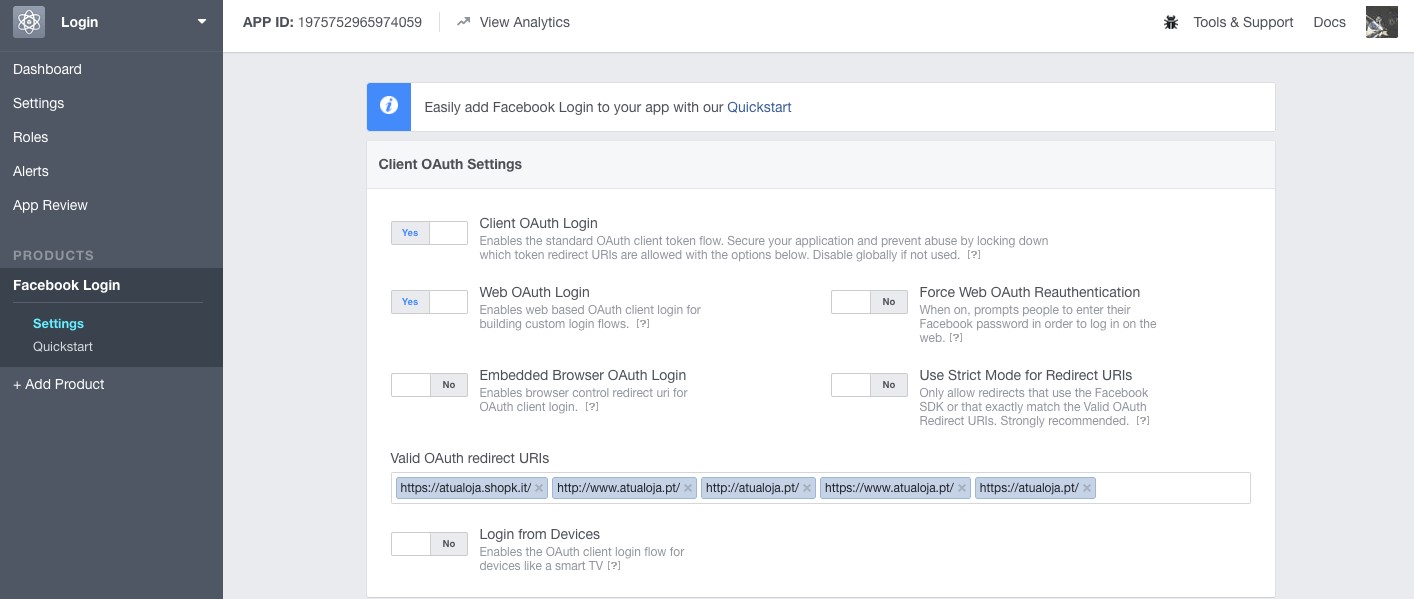Open the Login app switcher dropdown arrow
The width and height of the screenshot is (1414, 599).
point(202,22)
